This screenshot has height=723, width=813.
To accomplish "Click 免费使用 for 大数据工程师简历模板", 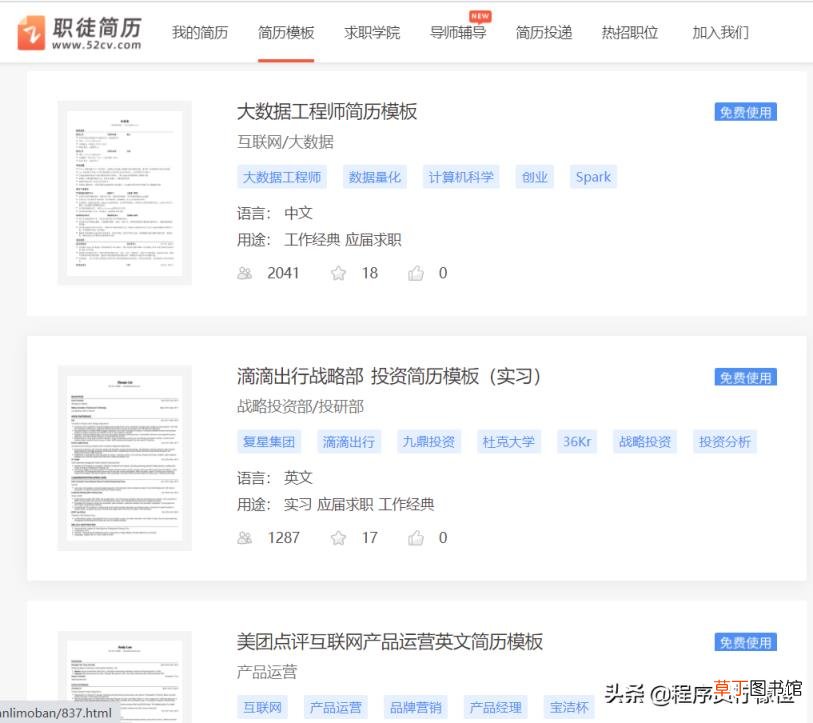I will click(746, 112).
